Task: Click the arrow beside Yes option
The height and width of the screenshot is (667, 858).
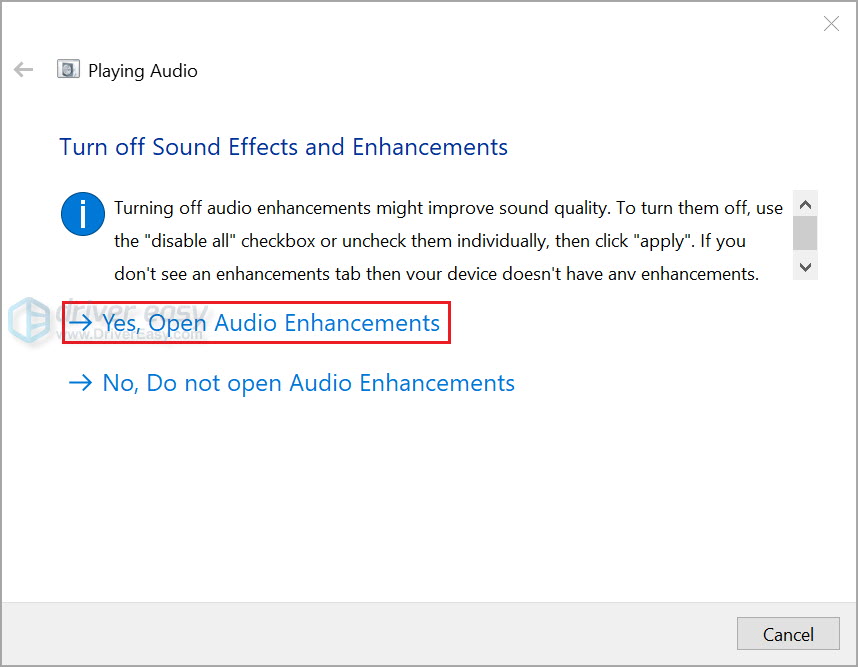Action: (81, 323)
